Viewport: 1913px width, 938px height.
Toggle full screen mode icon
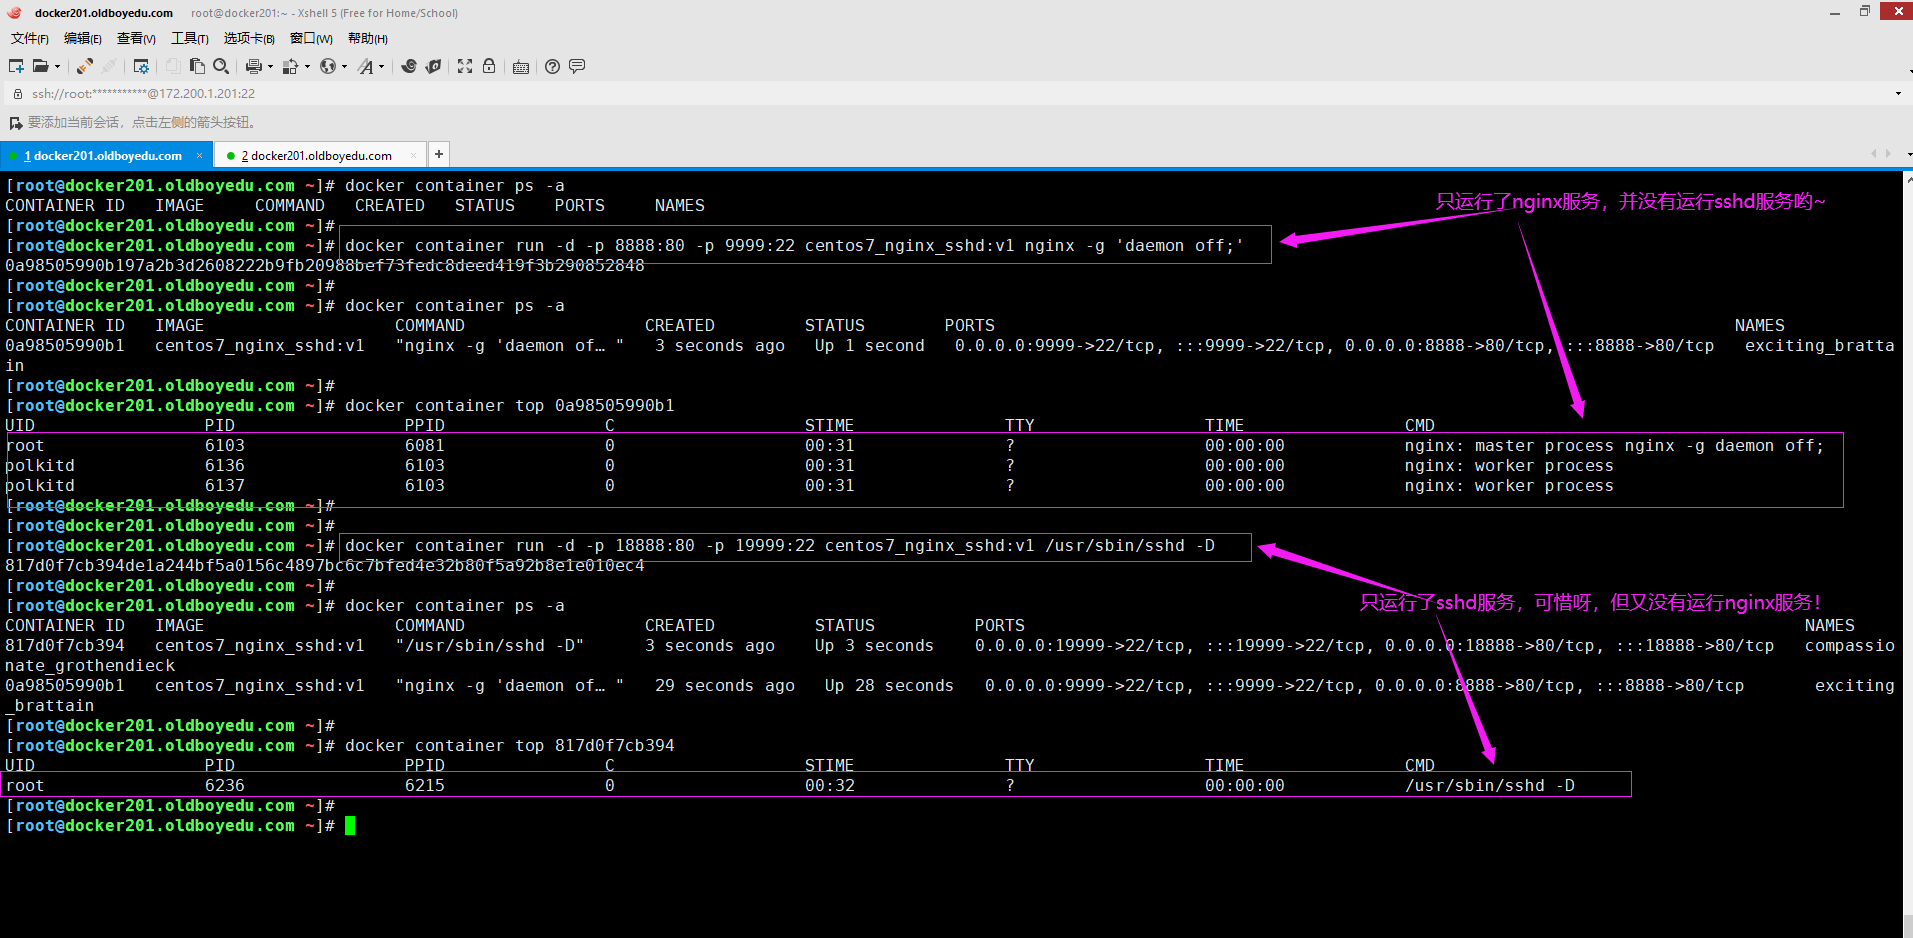465,66
